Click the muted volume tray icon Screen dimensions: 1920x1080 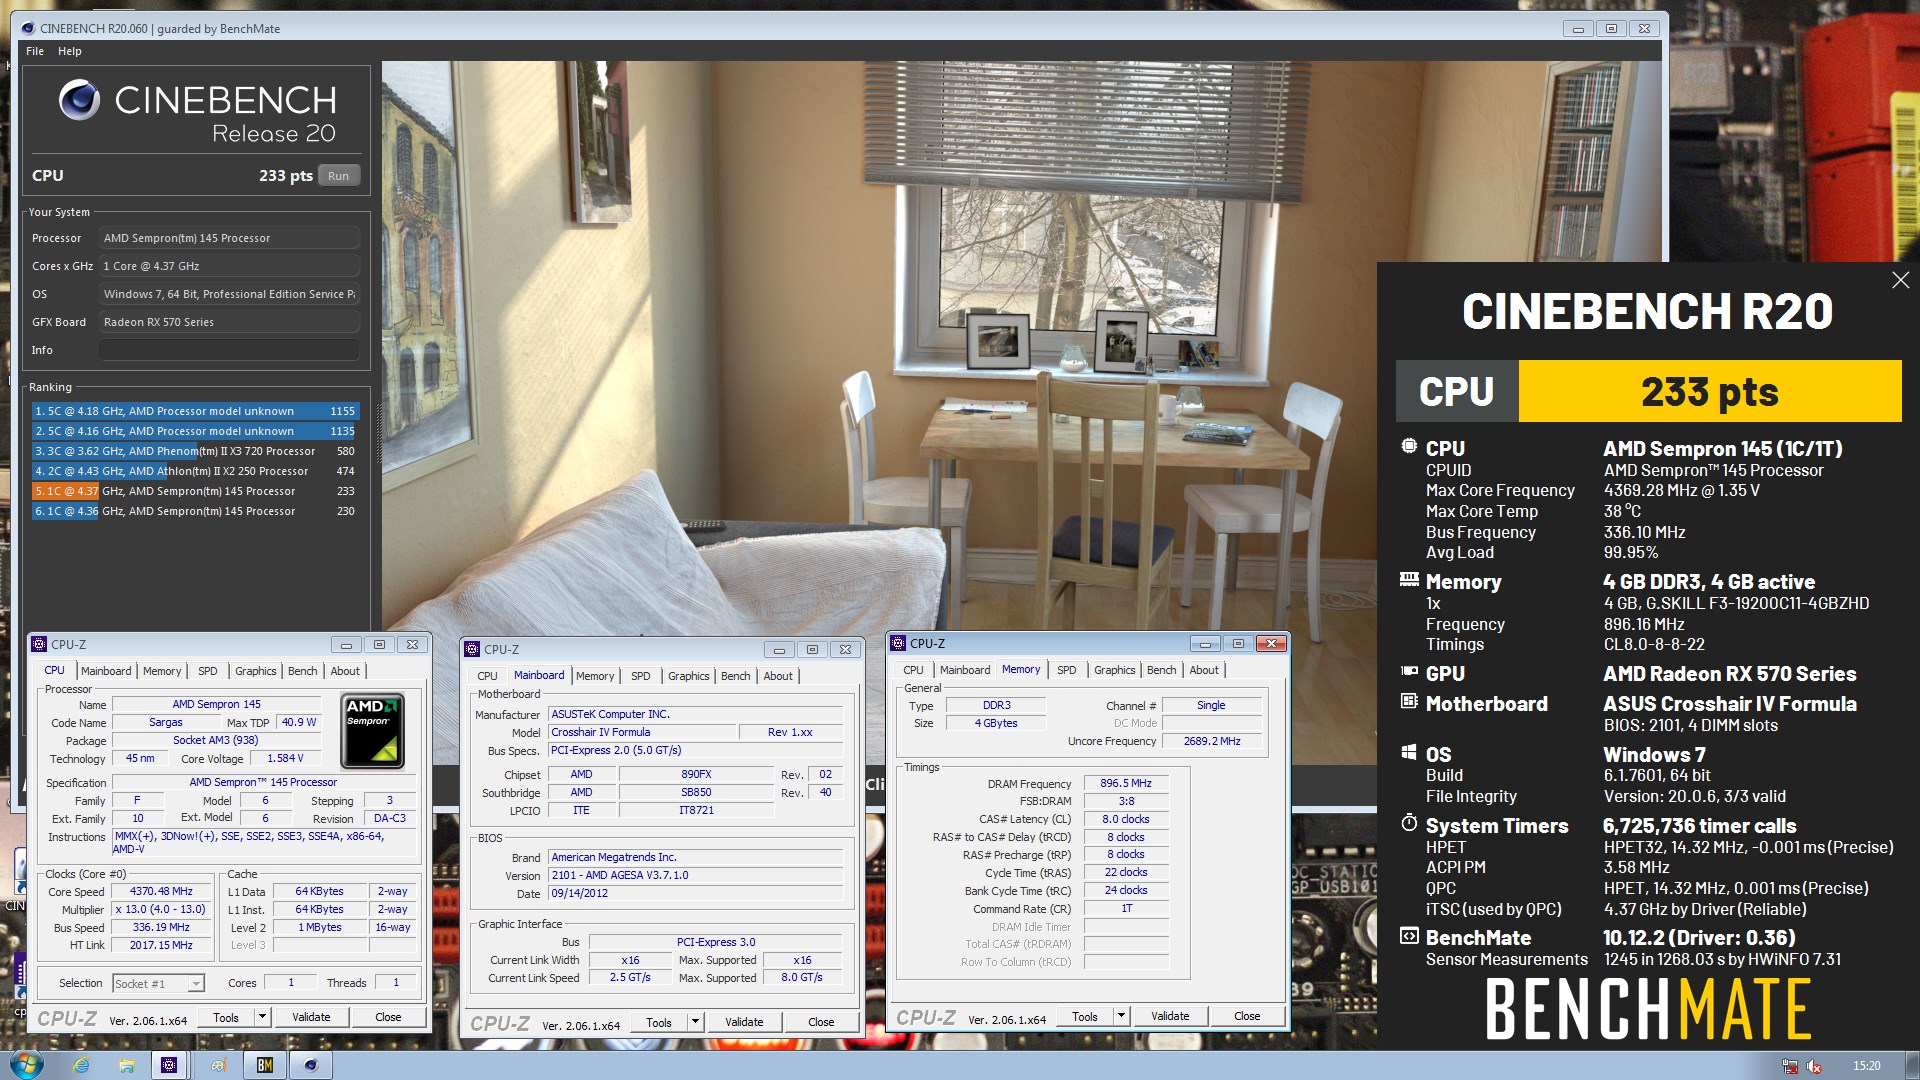tap(1814, 1066)
